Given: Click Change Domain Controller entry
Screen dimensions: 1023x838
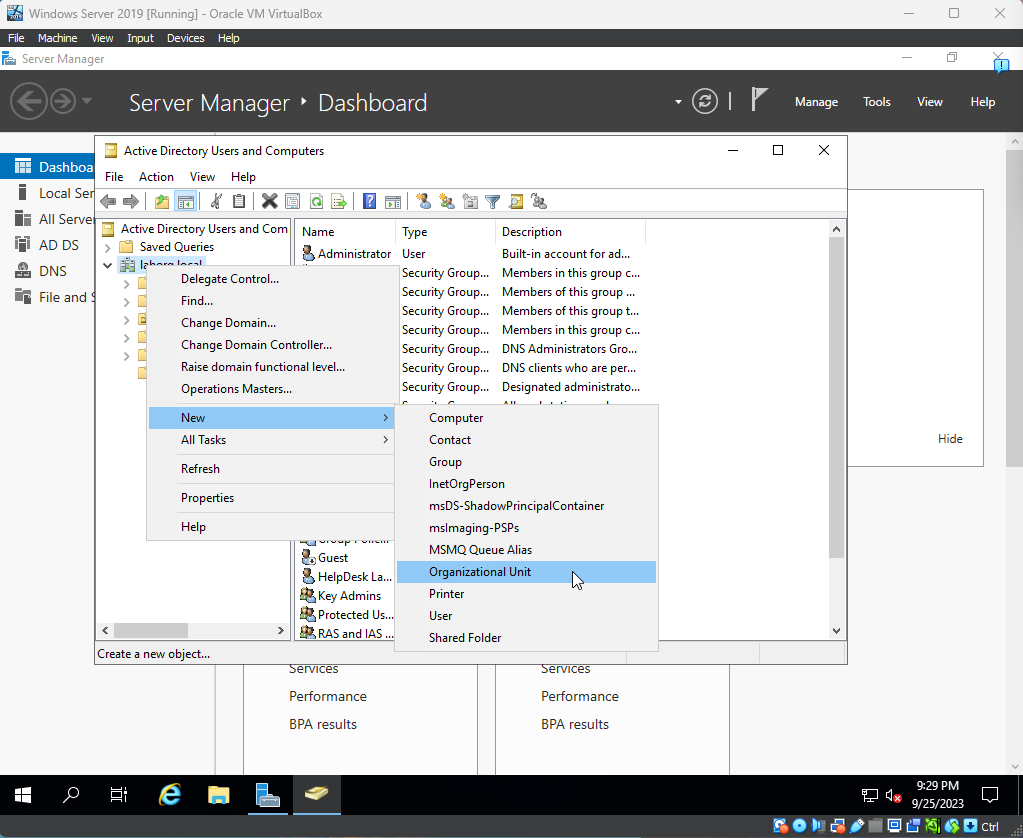Looking at the screenshot, I should pyautogui.click(x=271, y=345).
